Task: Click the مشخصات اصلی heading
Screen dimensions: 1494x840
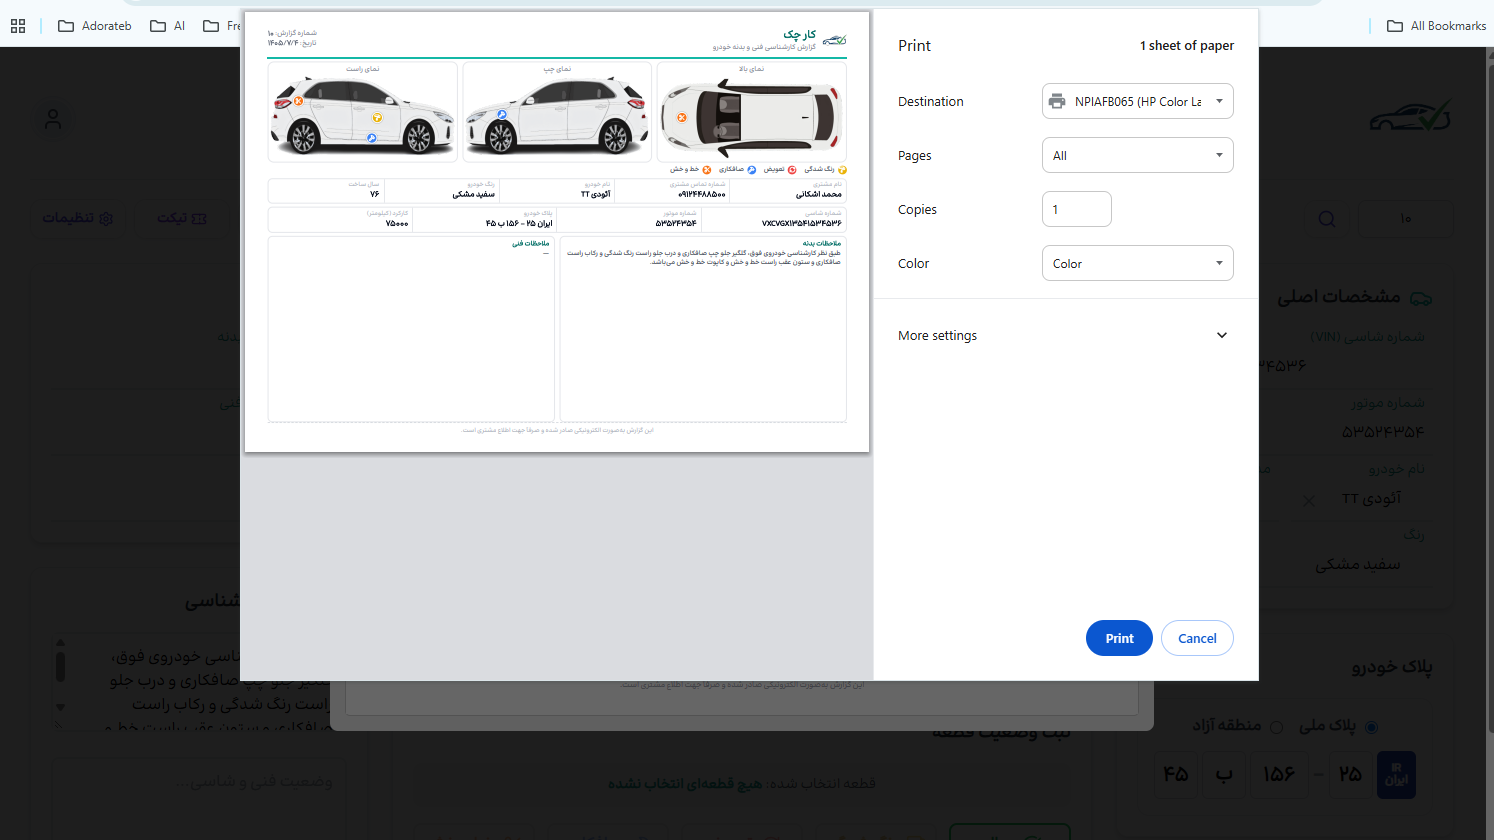Action: (1338, 297)
